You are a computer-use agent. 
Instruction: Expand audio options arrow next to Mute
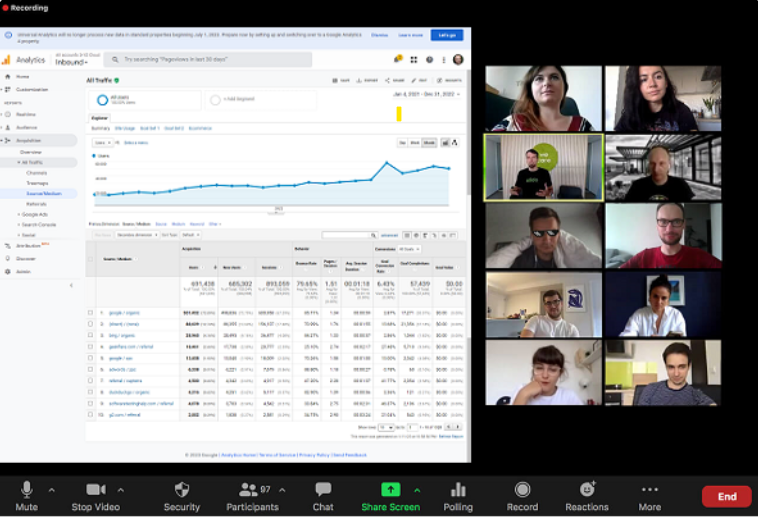pos(52,490)
